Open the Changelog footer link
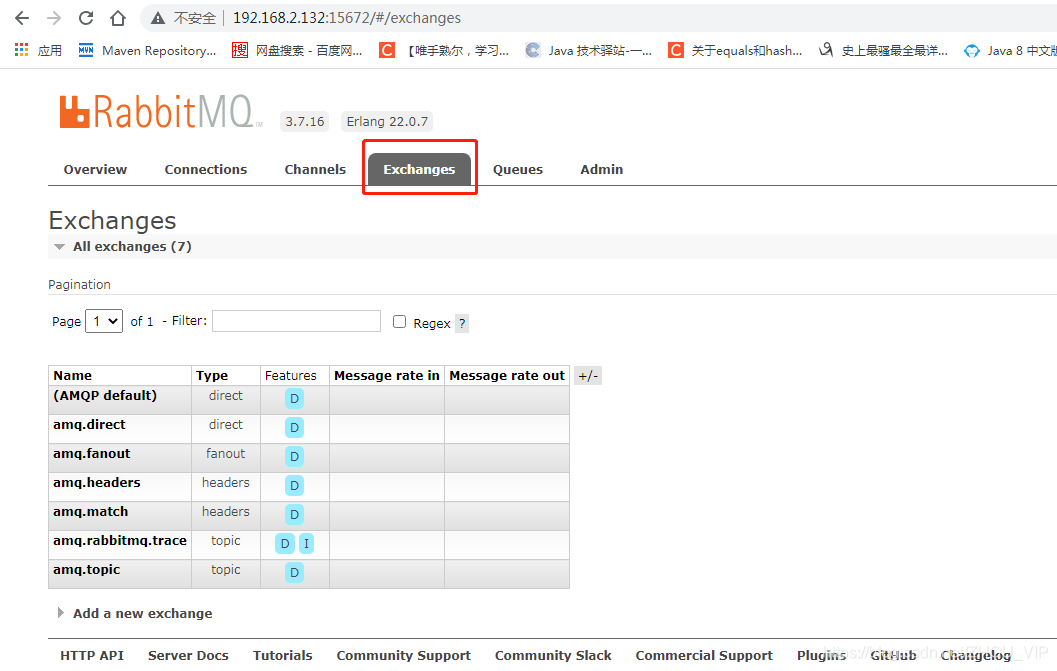The image size is (1057, 671). 975,655
